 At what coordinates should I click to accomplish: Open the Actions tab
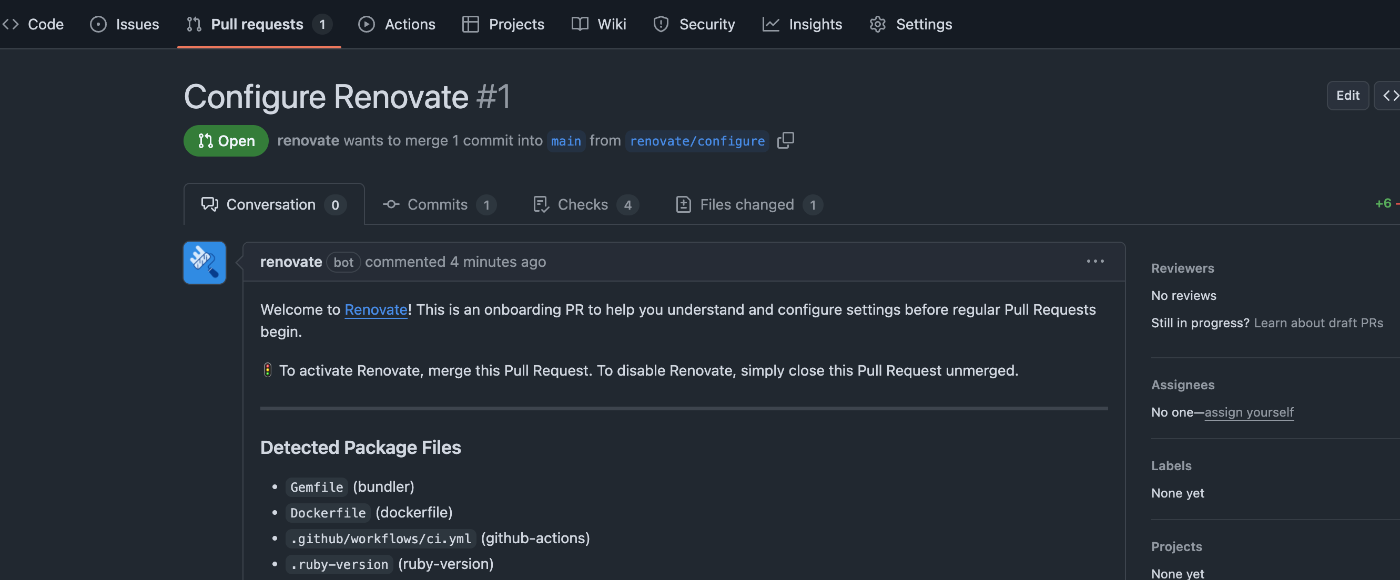click(397, 24)
